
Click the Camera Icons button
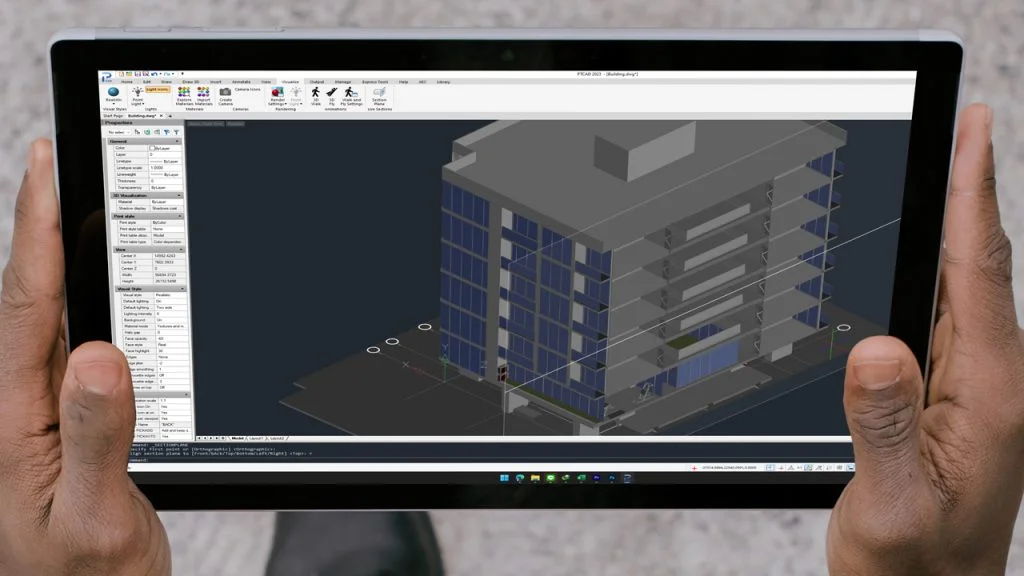pyautogui.click(x=248, y=89)
